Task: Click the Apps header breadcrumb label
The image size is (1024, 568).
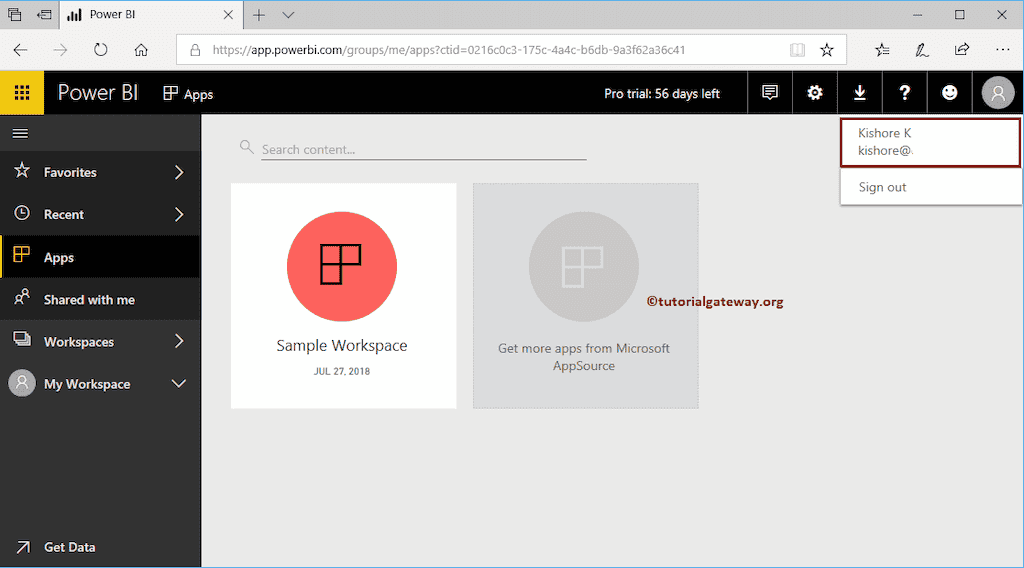Action: 199,94
